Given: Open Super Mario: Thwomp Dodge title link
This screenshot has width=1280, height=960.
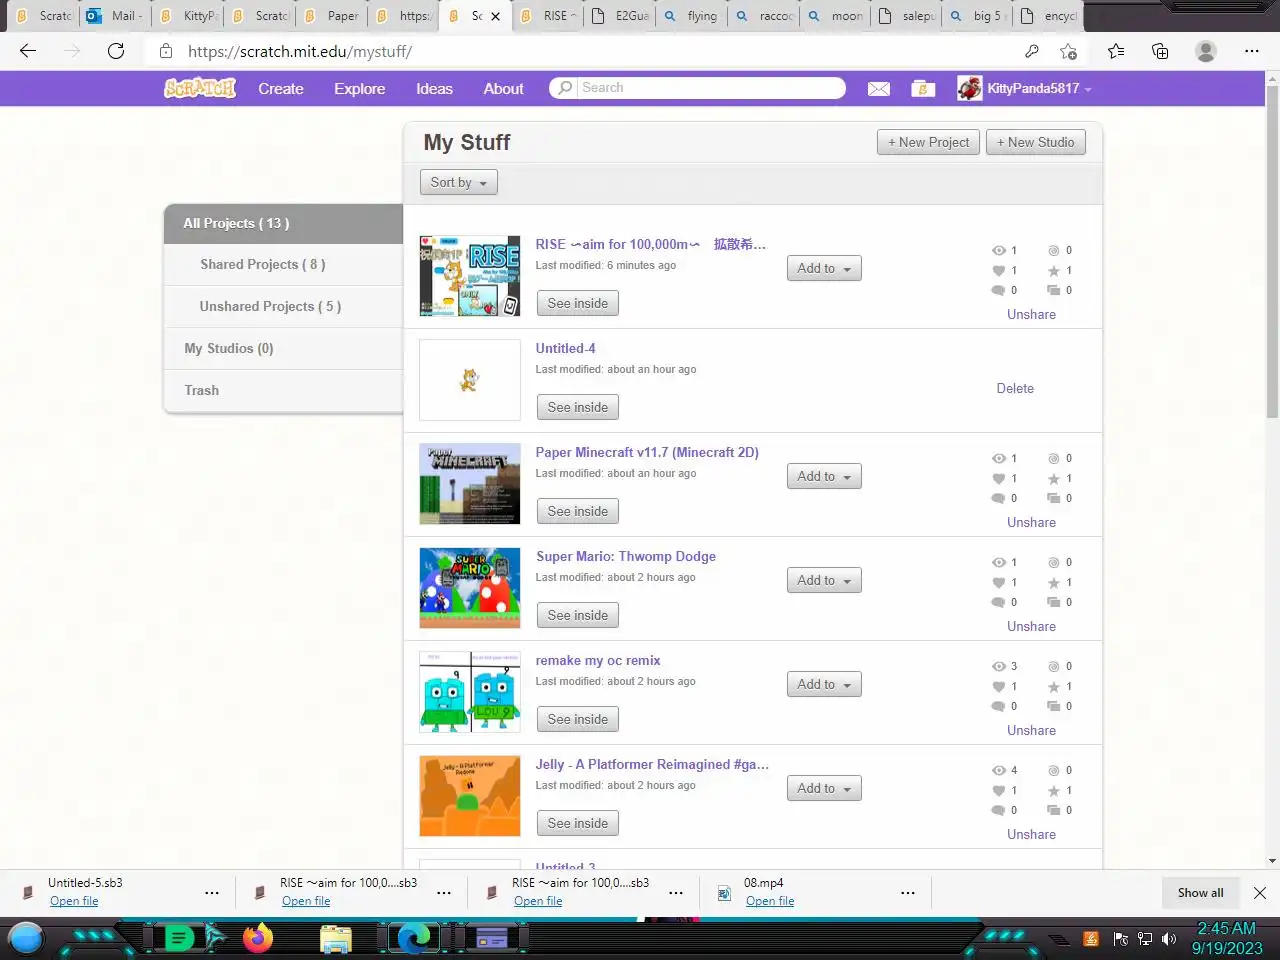Looking at the screenshot, I should click(x=626, y=556).
